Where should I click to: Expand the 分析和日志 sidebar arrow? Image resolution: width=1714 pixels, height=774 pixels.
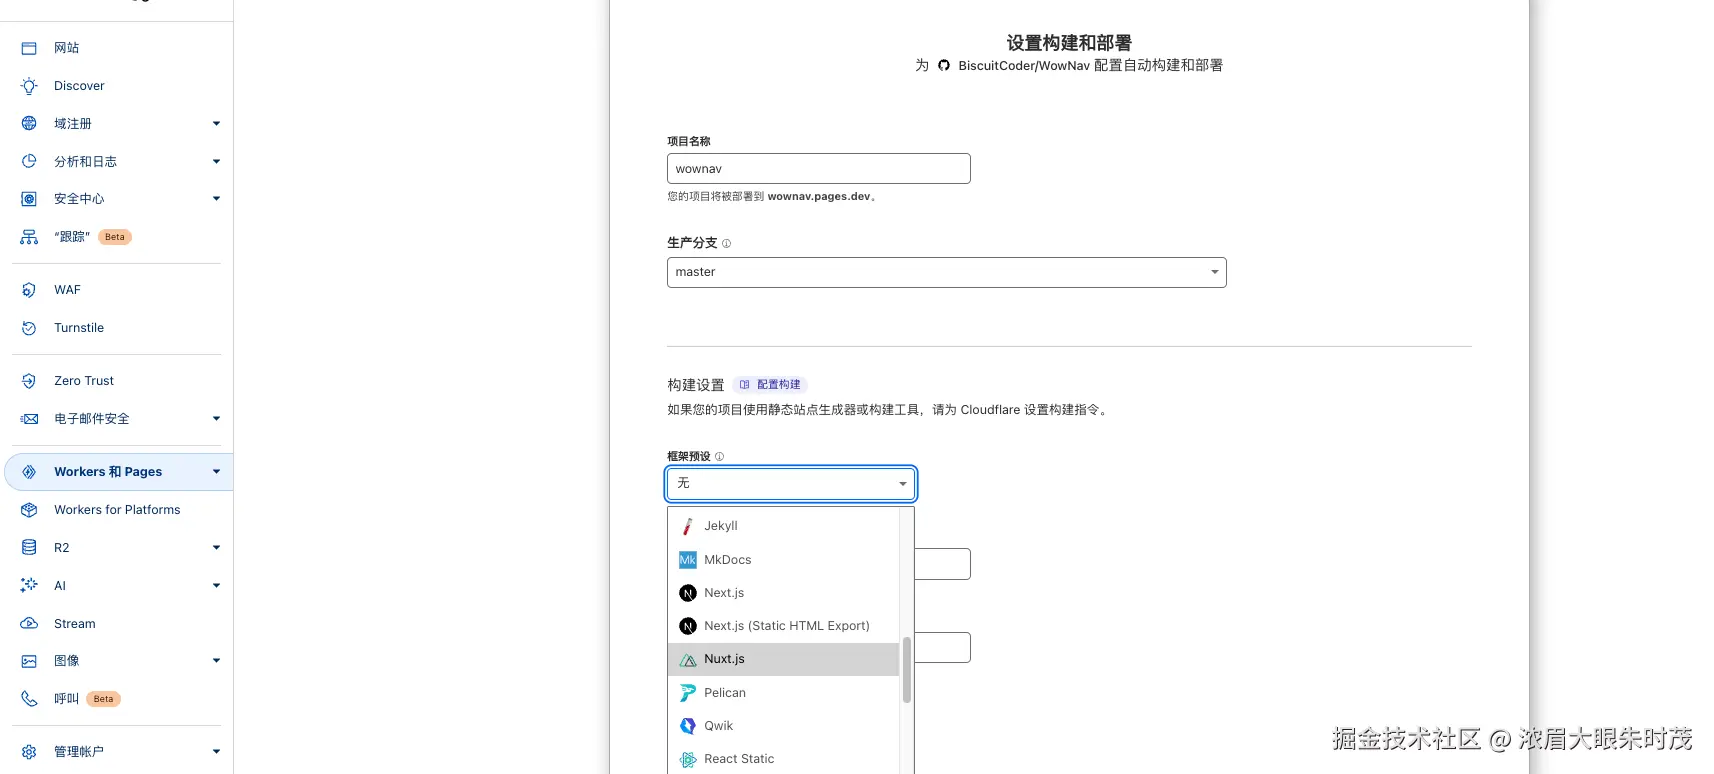pyautogui.click(x=216, y=161)
